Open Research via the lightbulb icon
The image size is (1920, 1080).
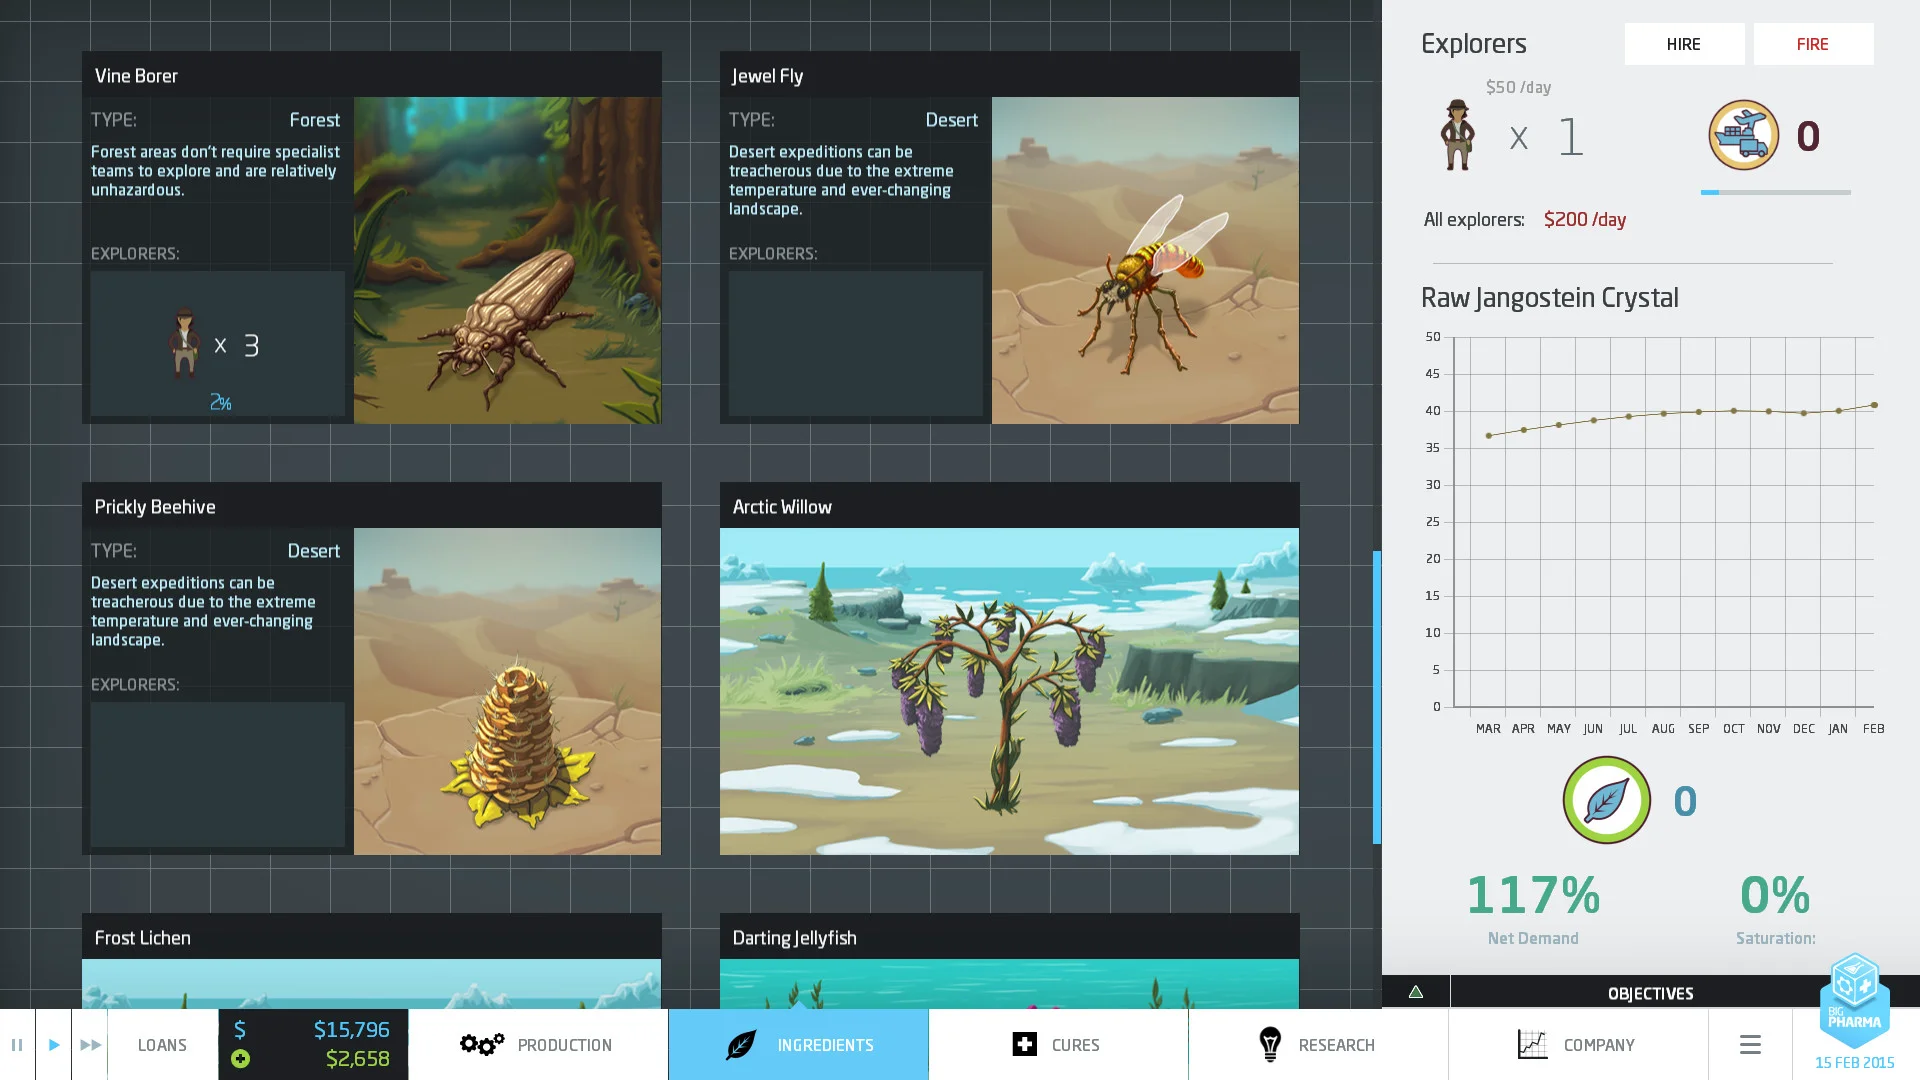coord(1270,1044)
